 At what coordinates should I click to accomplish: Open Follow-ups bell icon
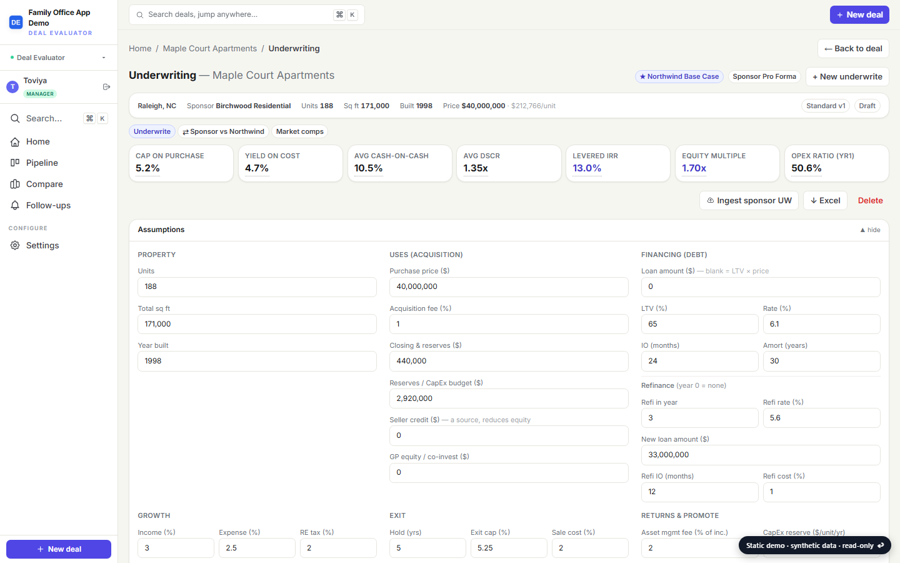click(15, 205)
